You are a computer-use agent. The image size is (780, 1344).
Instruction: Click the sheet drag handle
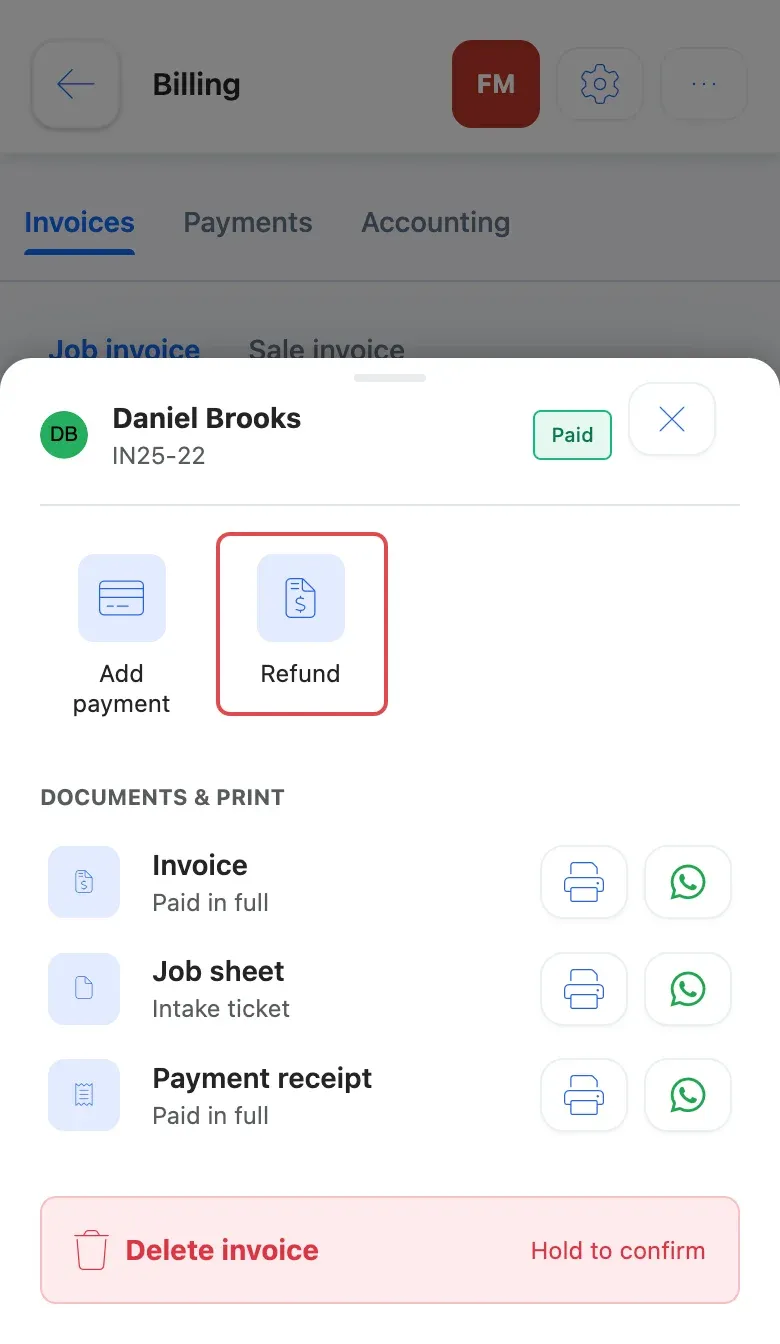(x=390, y=378)
